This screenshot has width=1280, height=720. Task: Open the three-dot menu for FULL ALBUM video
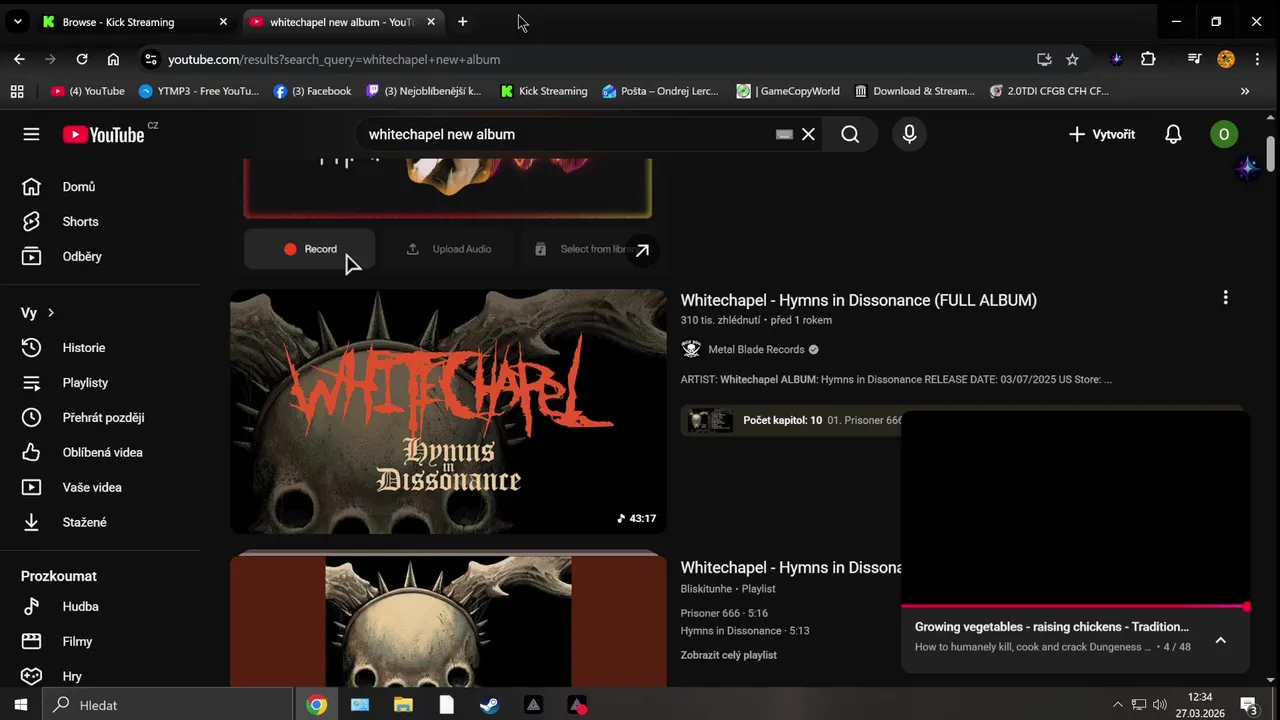click(x=1225, y=298)
